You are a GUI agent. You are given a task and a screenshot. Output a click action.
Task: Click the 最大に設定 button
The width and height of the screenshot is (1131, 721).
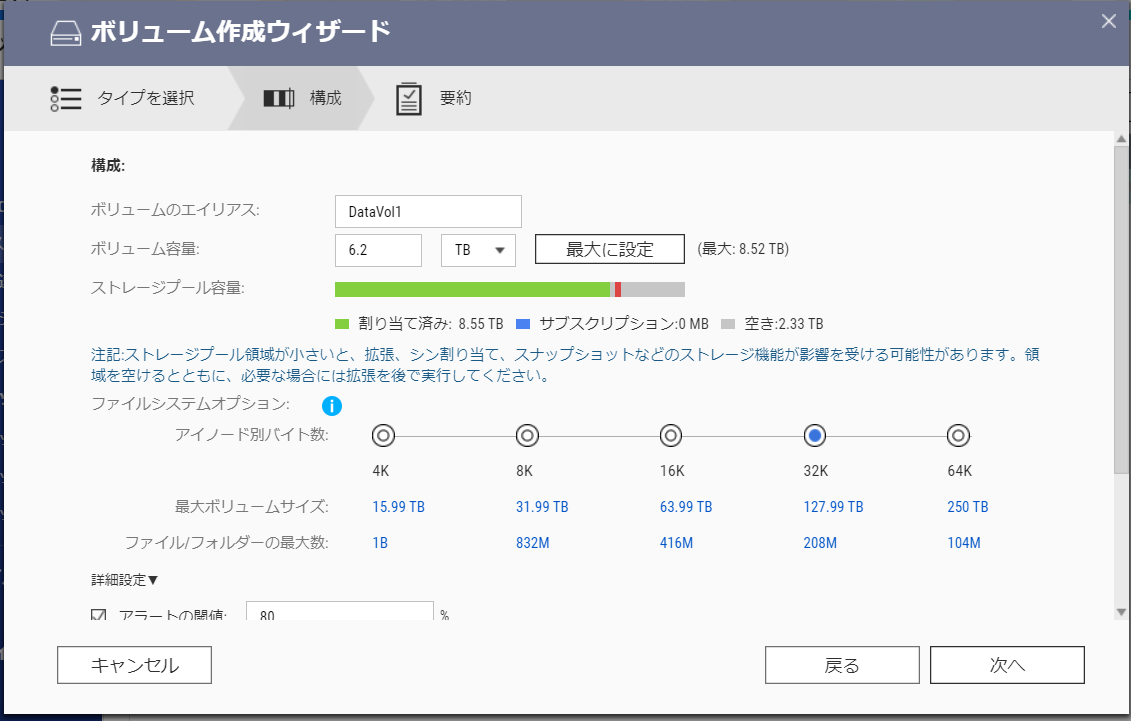tap(609, 249)
